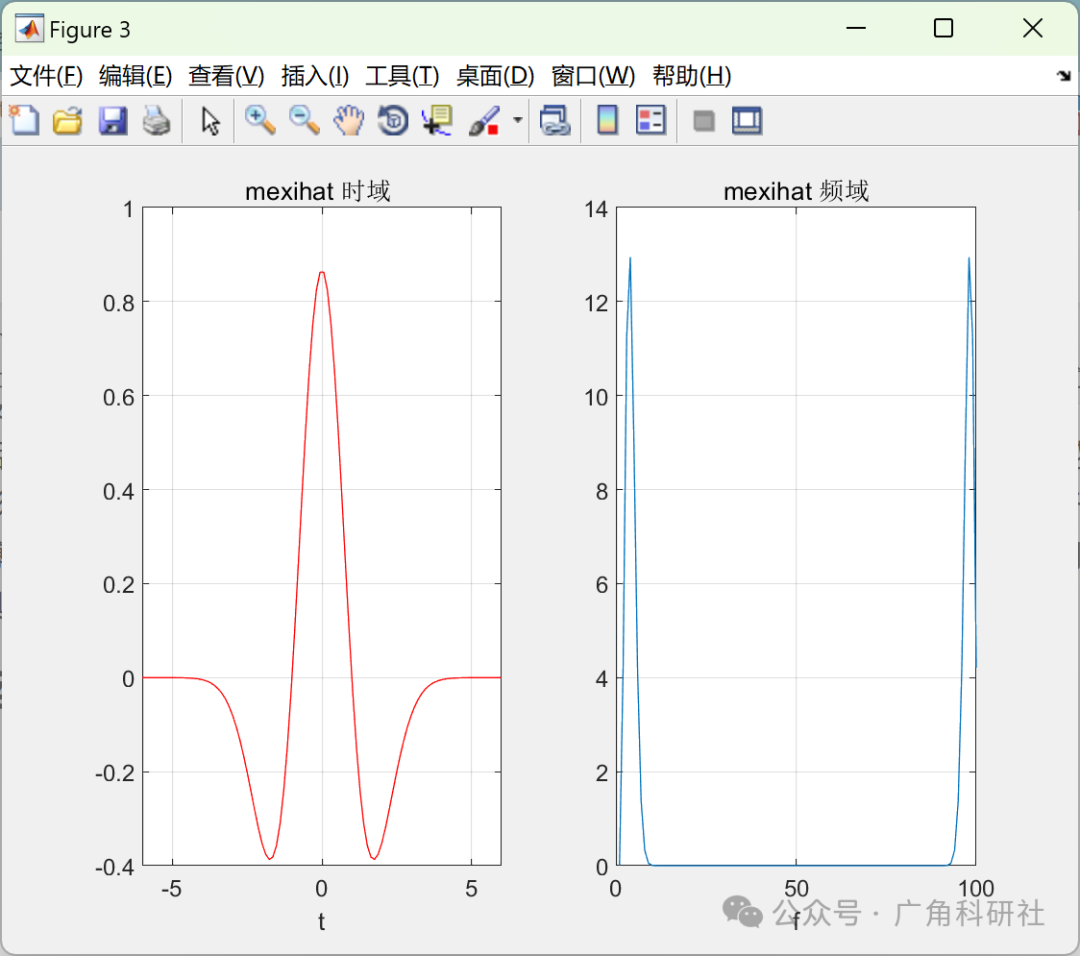Open the 桌面(D) menu
The image size is (1080, 956).
coord(495,76)
